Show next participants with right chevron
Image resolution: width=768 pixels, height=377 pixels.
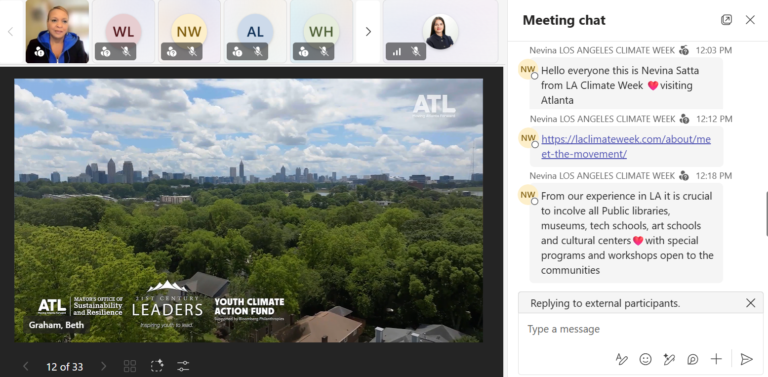pos(368,32)
